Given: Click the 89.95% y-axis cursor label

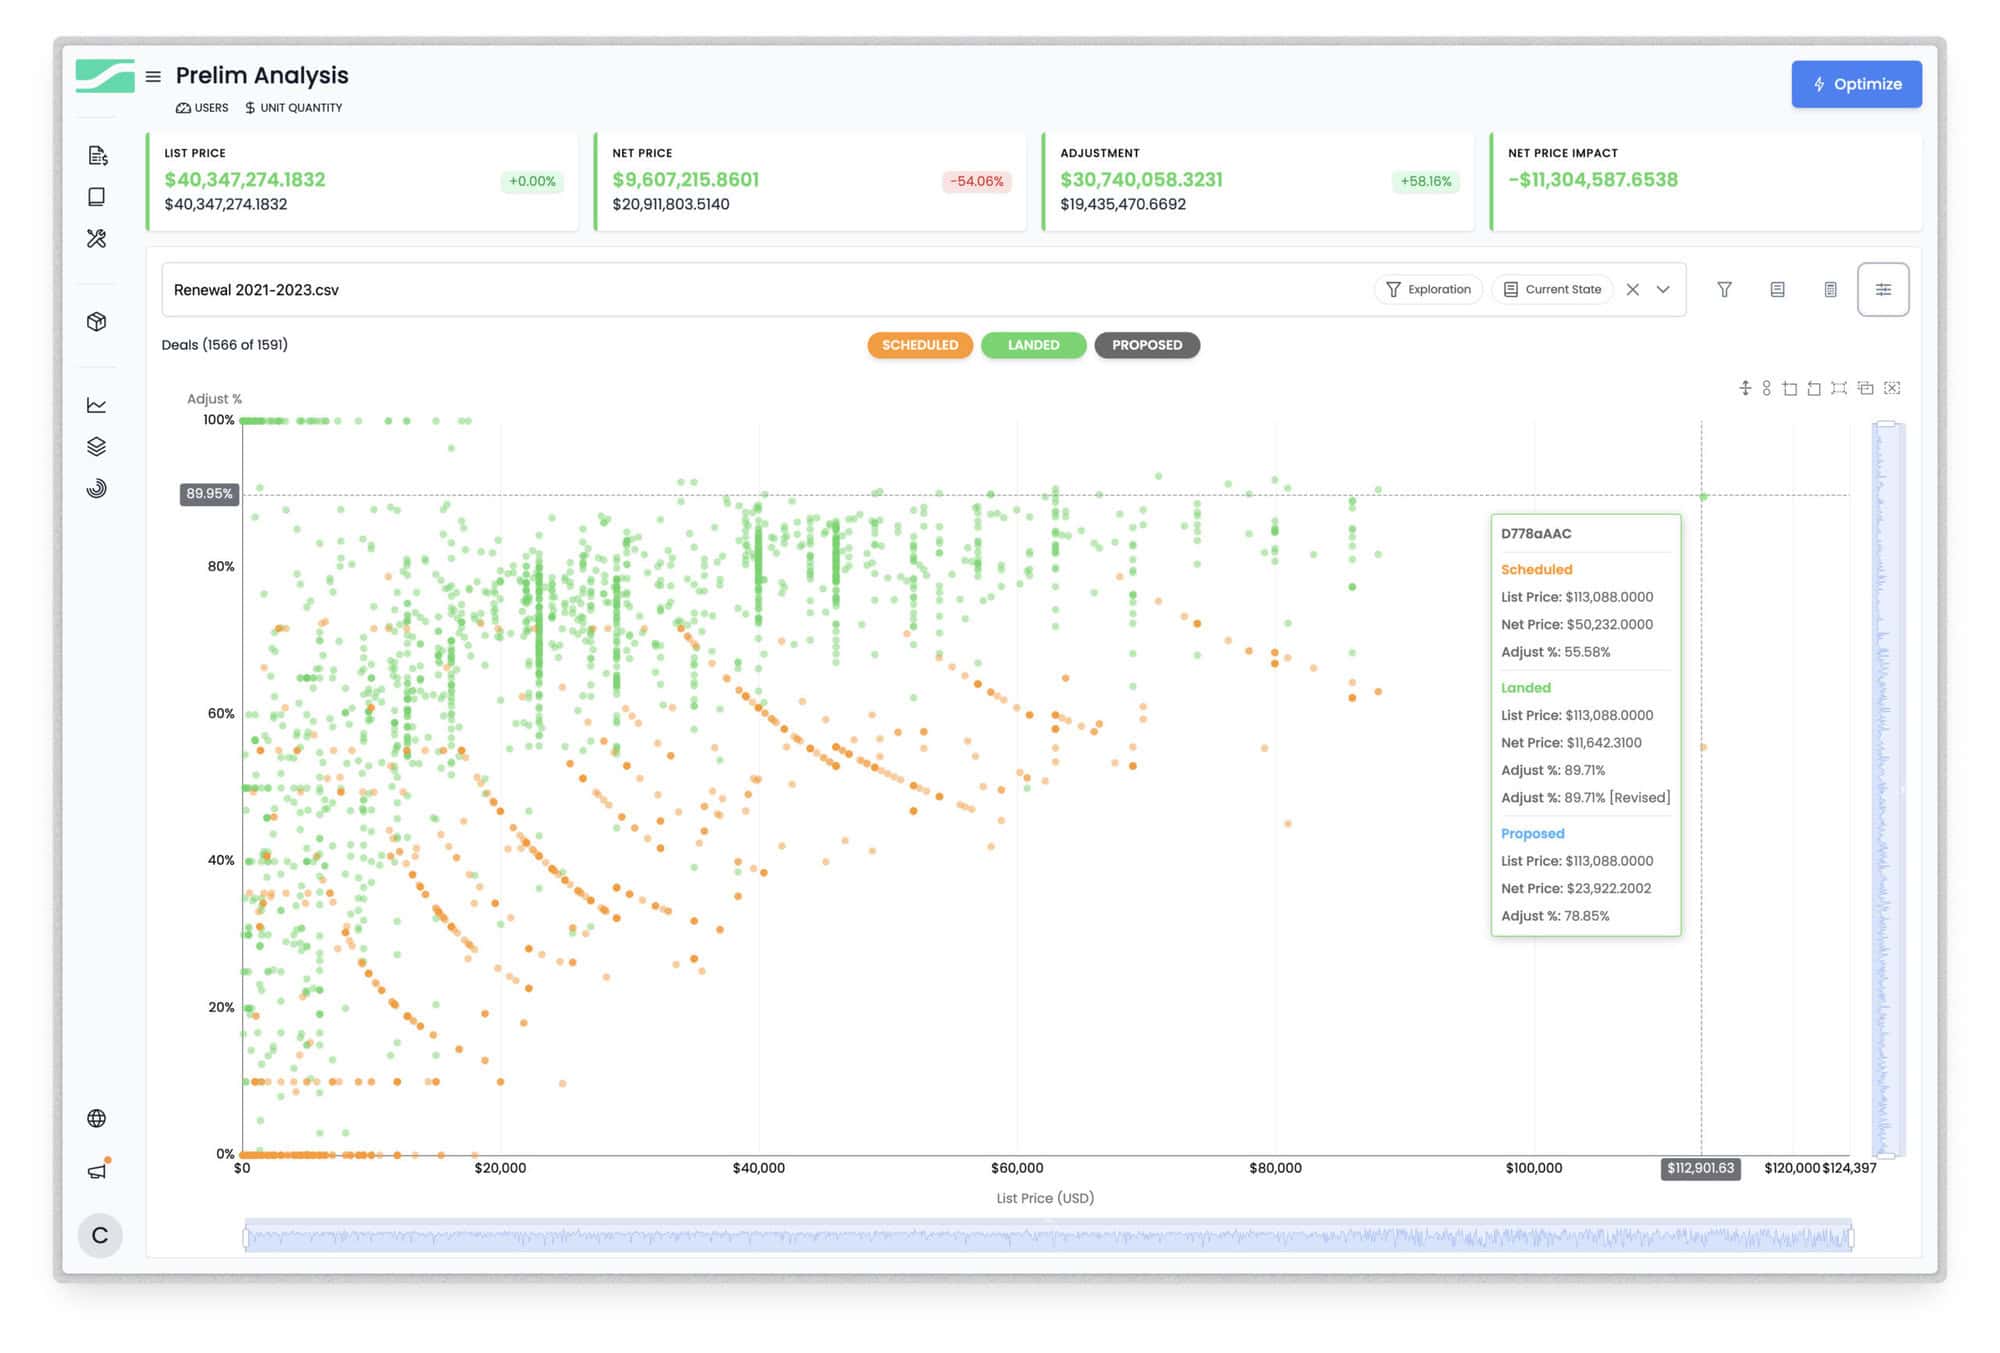Looking at the screenshot, I should tap(209, 494).
